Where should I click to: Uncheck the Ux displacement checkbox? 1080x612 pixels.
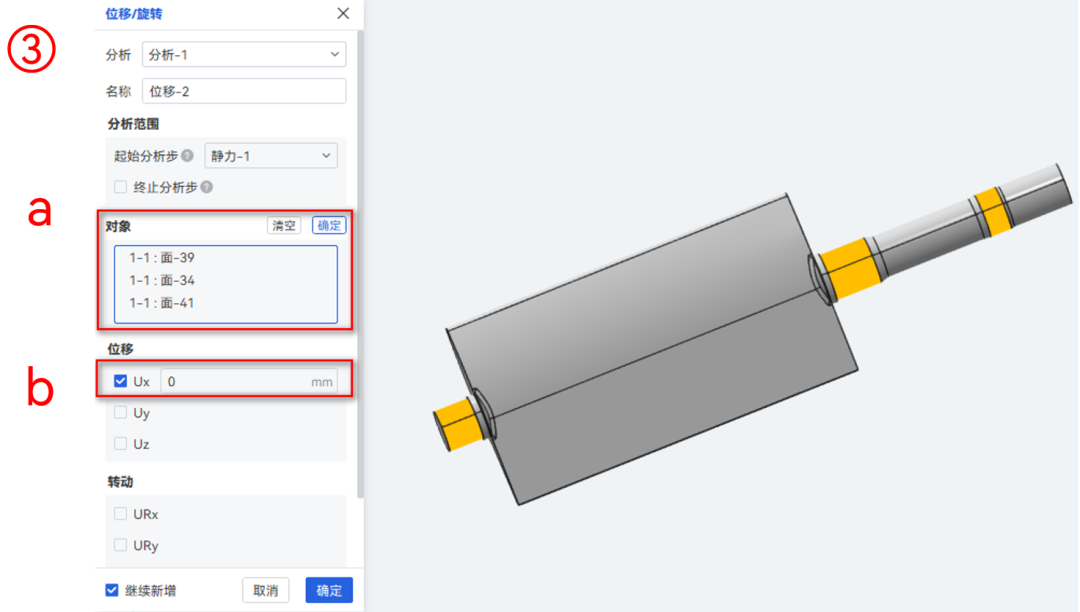point(121,381)
